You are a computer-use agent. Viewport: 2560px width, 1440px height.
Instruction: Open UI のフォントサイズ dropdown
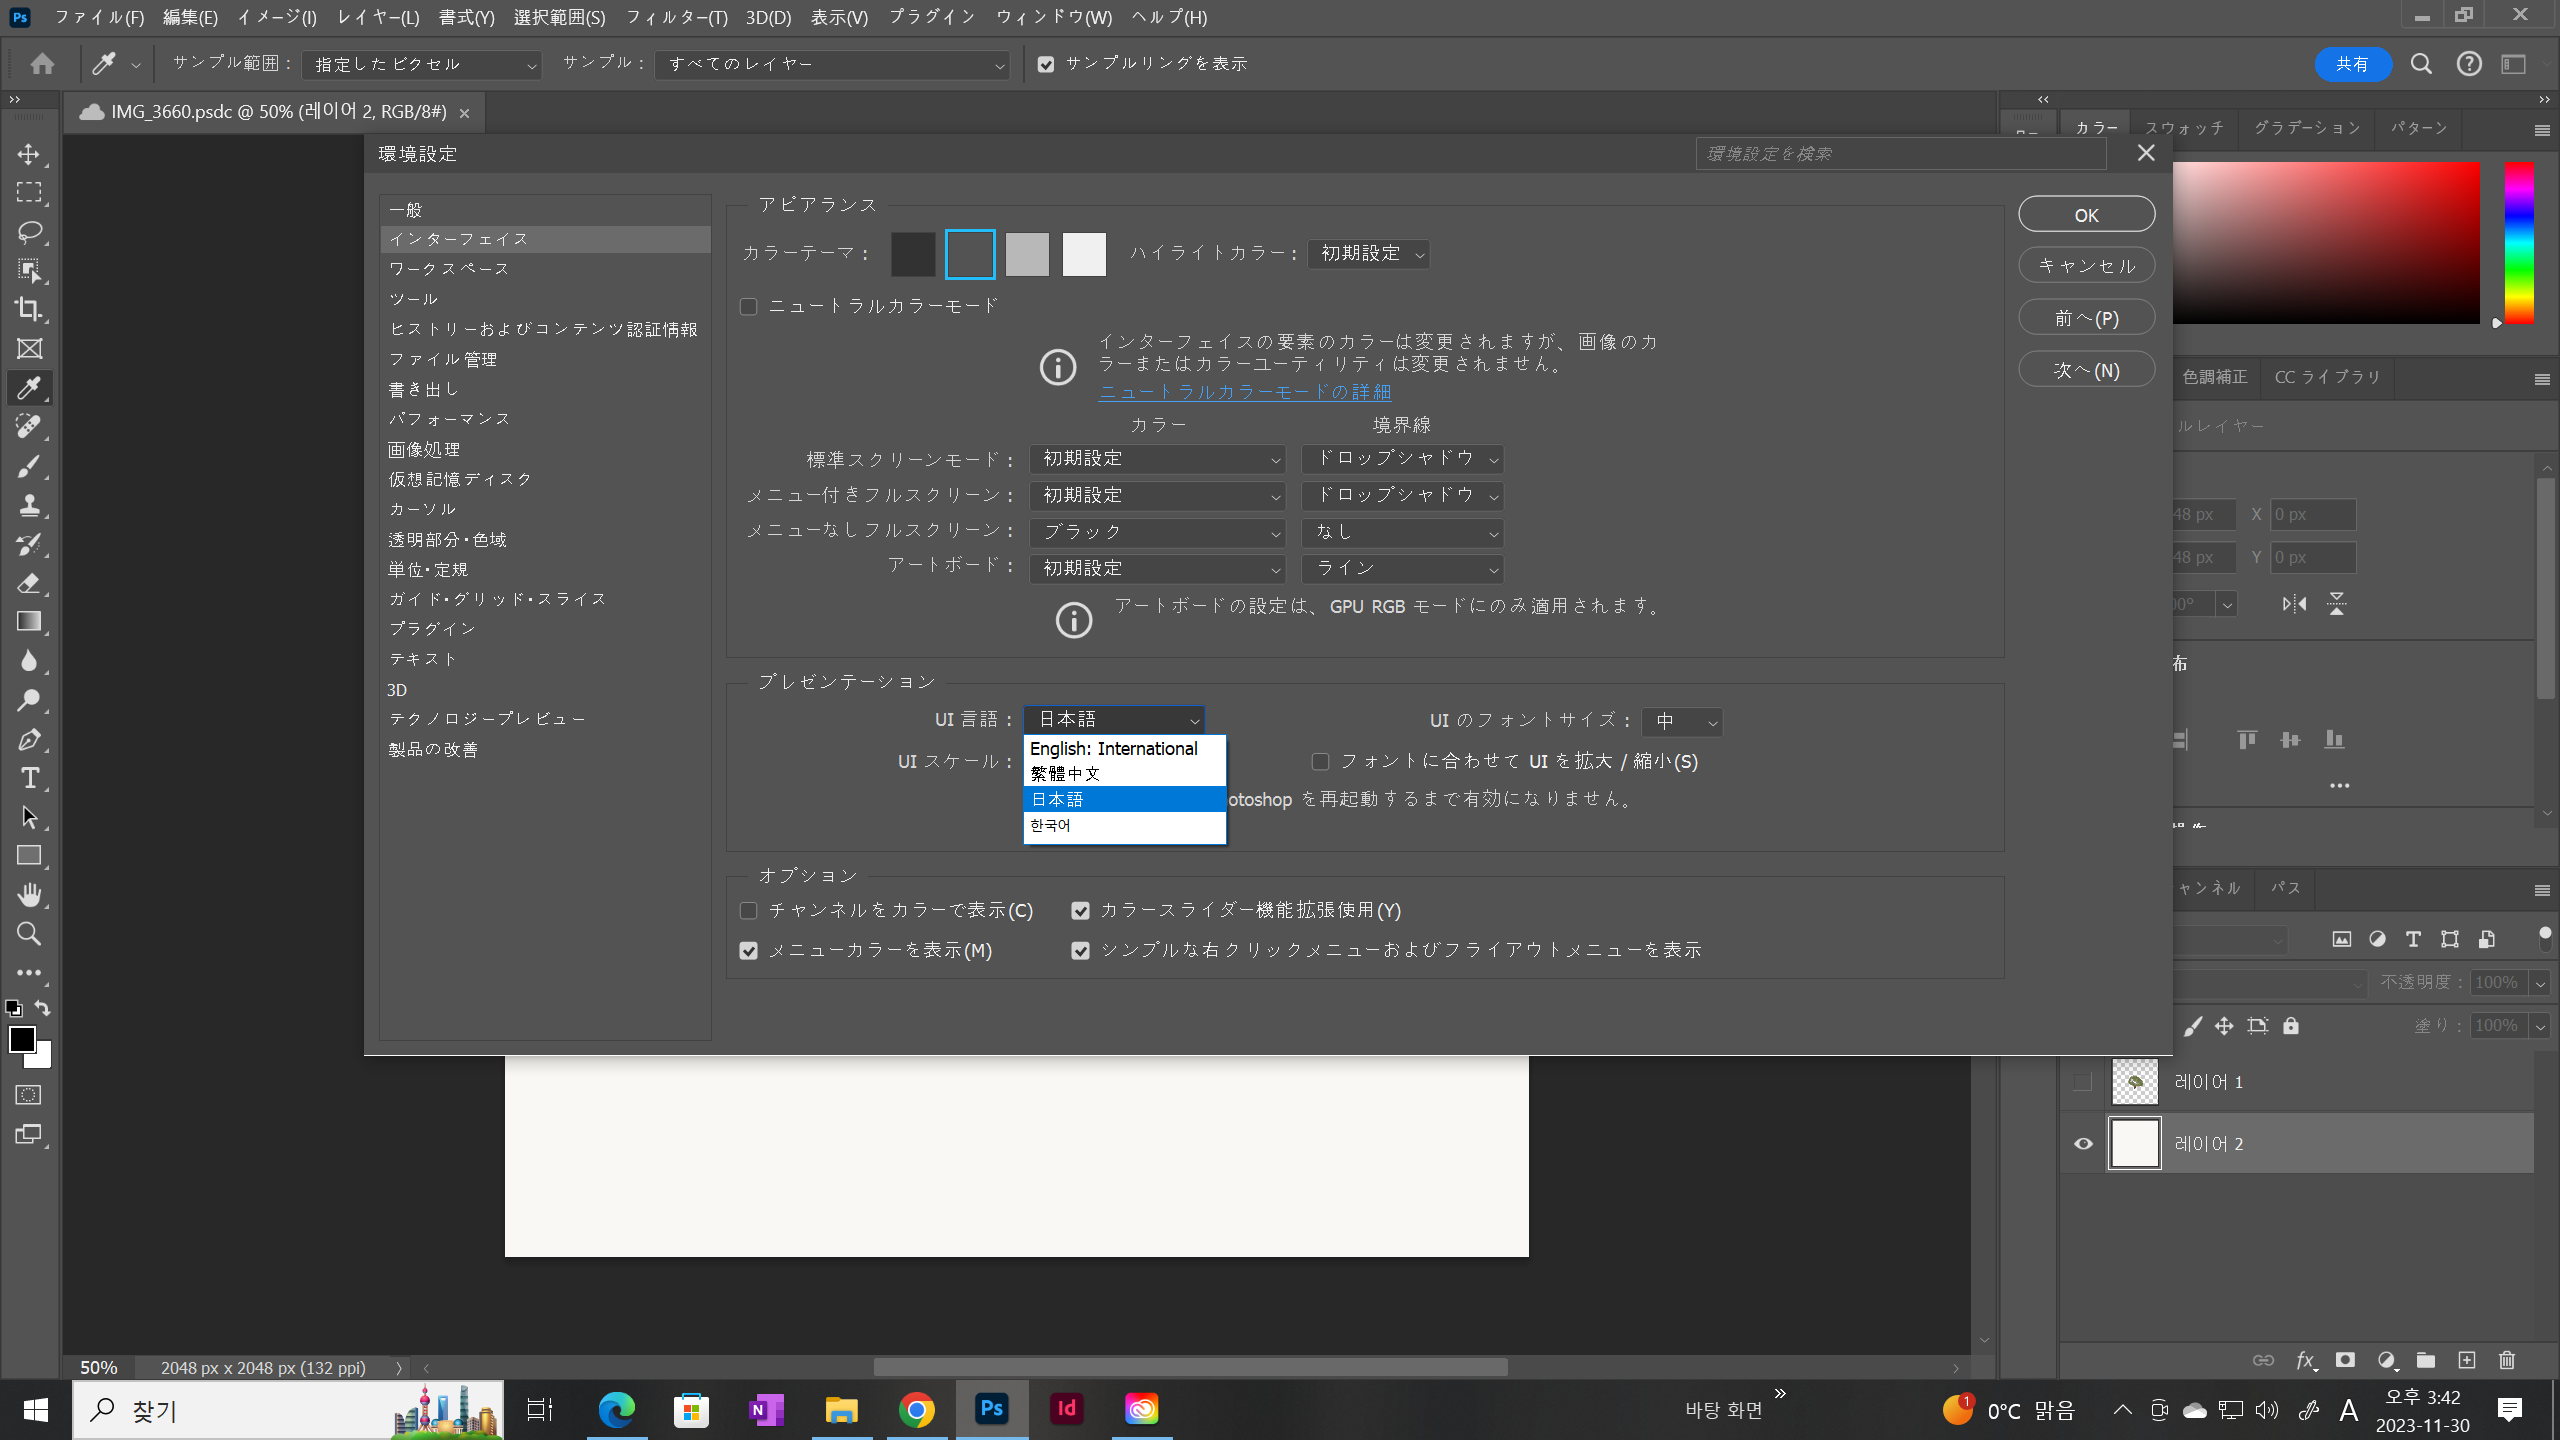pos(1682,722)
